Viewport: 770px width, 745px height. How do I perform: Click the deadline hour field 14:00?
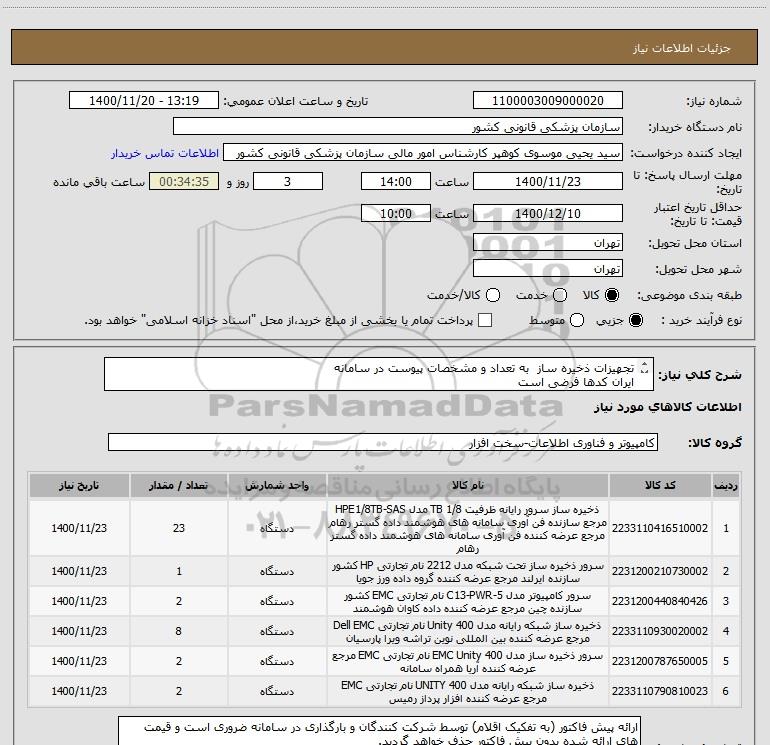coord(396,181)
